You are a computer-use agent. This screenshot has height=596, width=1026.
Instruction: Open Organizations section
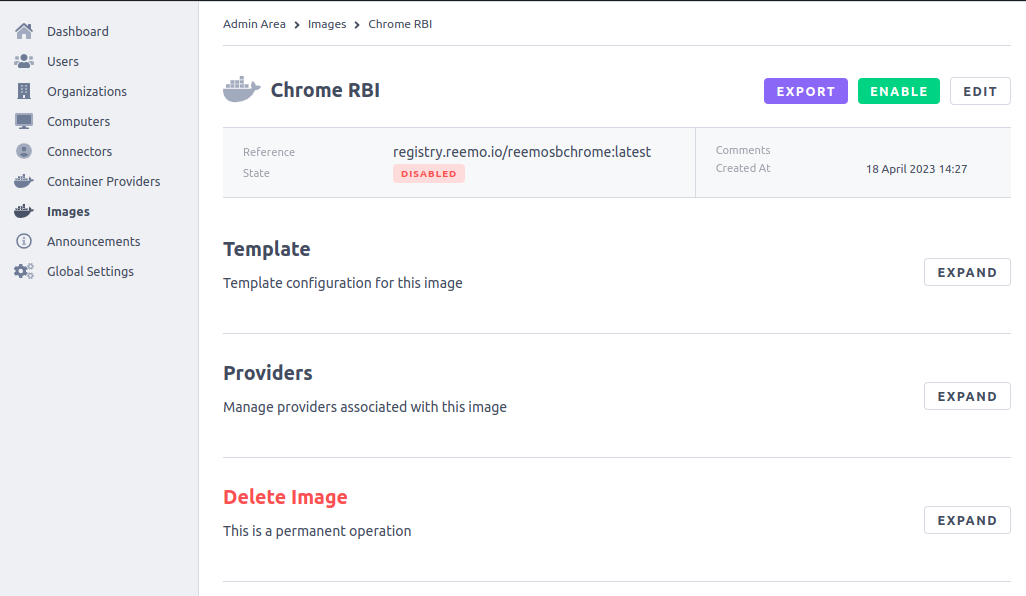[x=87, y=92]
